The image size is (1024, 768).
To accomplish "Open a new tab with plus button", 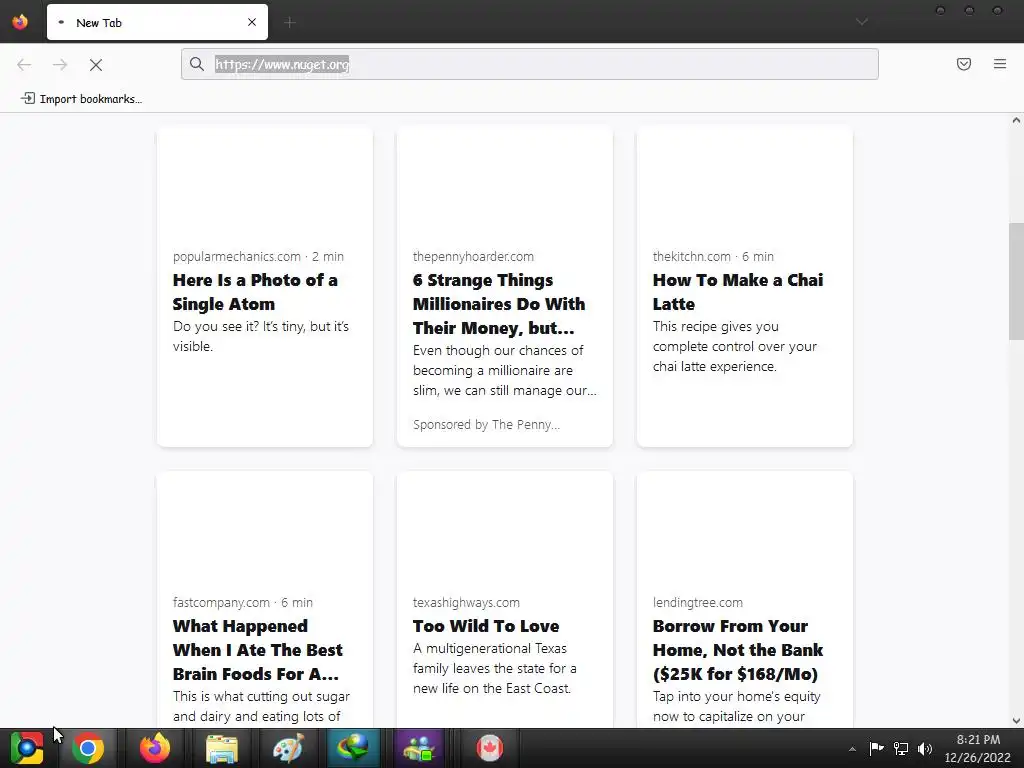I will point(290,23).
